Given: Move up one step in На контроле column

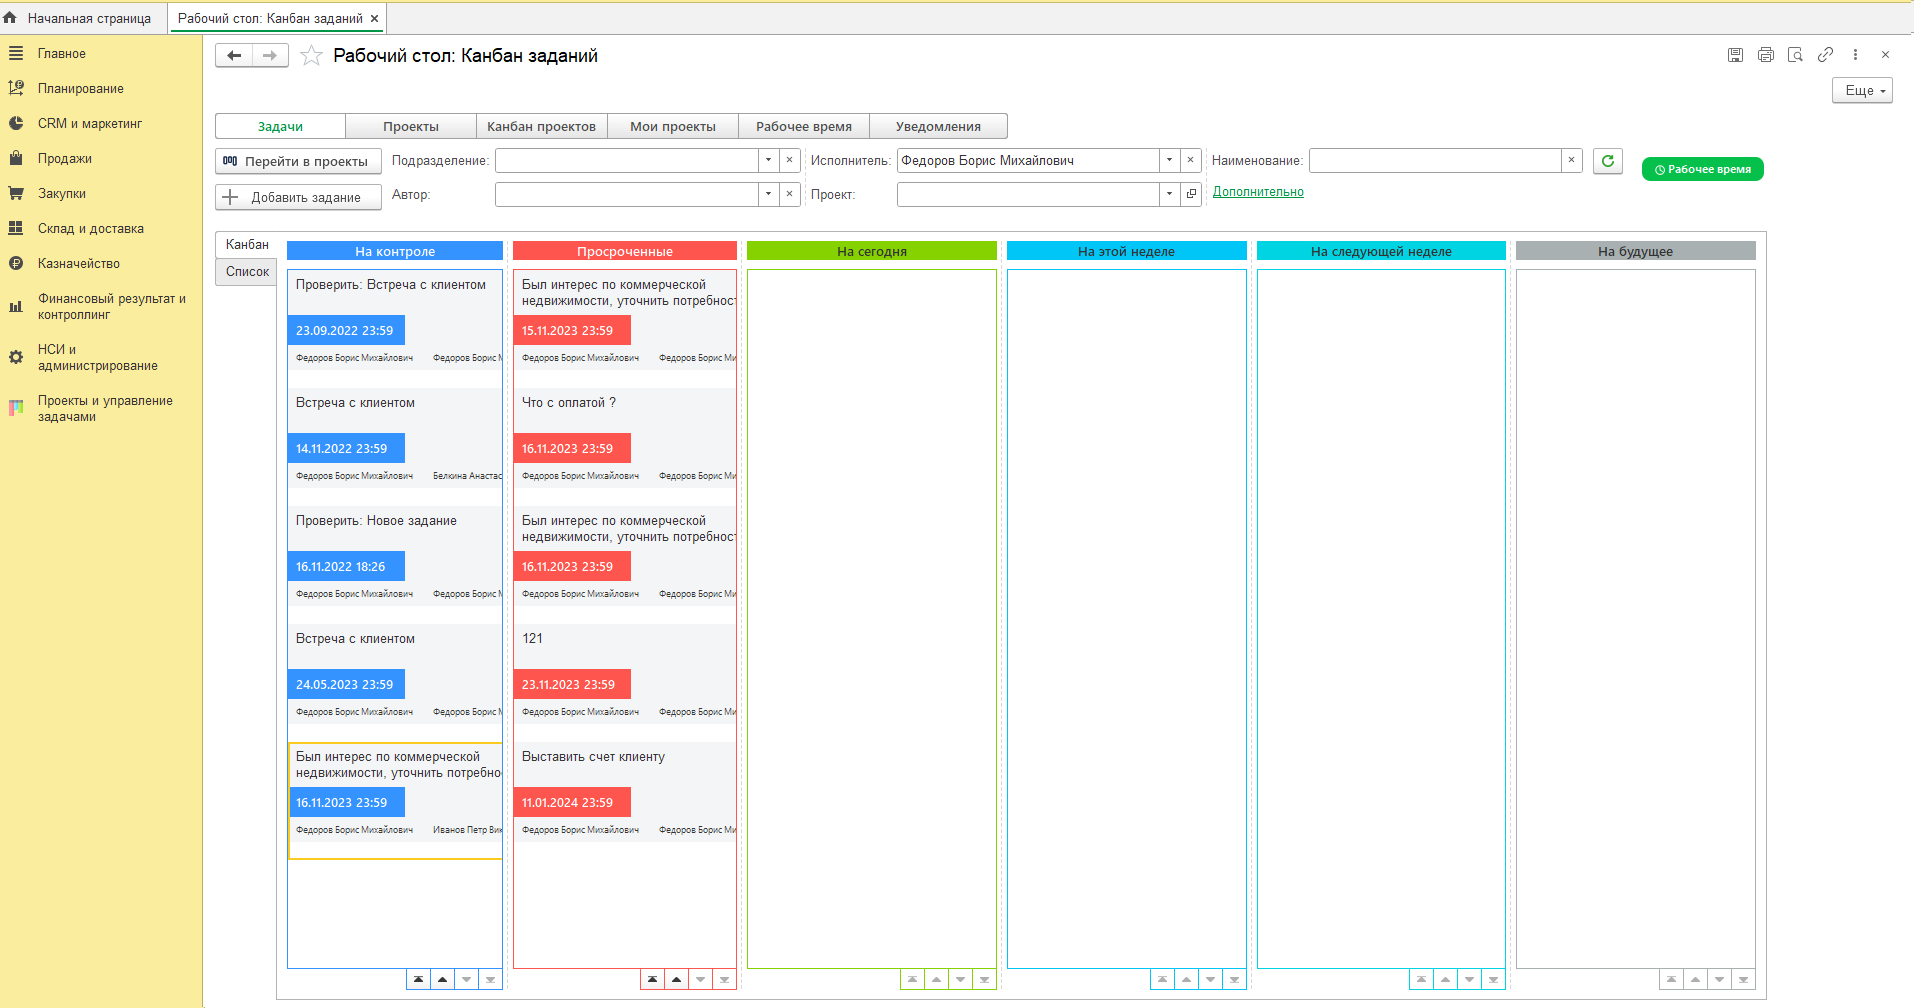Looking at the screenshot, I should point(443,980).
